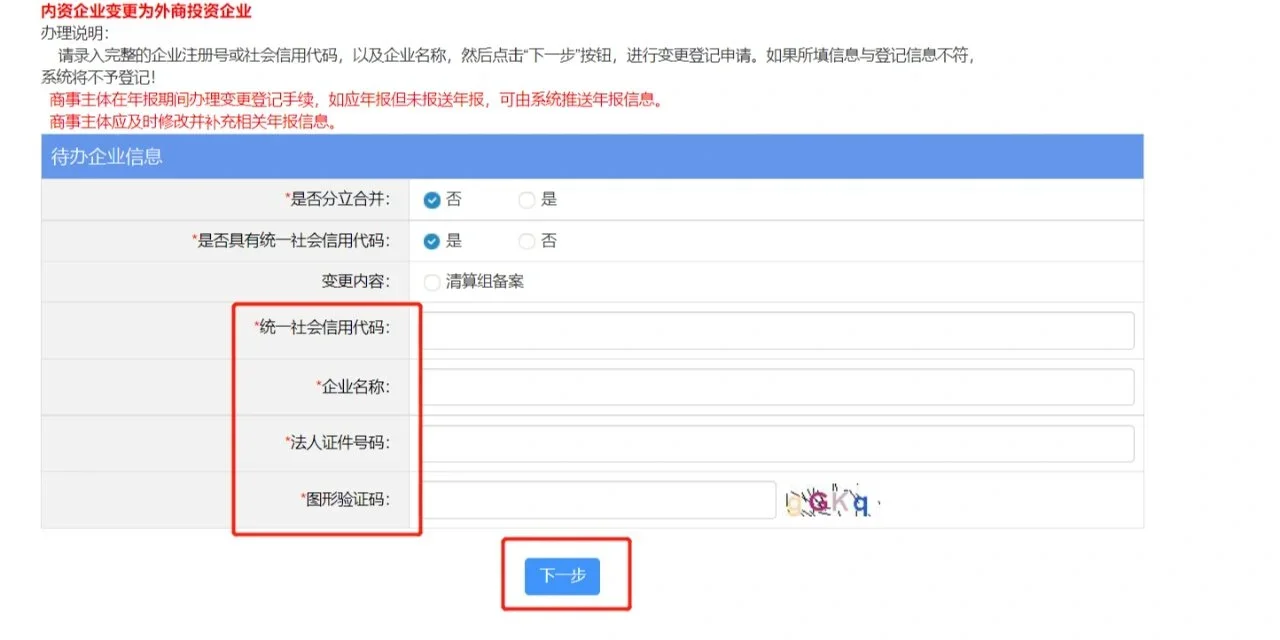Click the 统一社会信用代码 field label

(322, 327)
